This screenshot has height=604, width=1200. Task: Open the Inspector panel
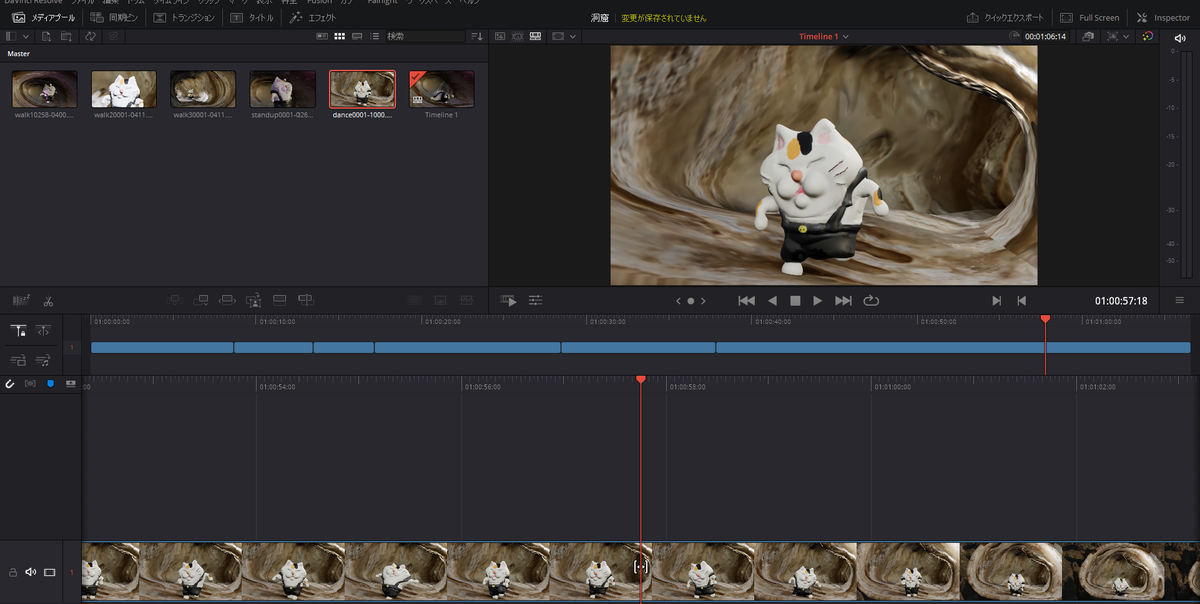pos(1163,18)
